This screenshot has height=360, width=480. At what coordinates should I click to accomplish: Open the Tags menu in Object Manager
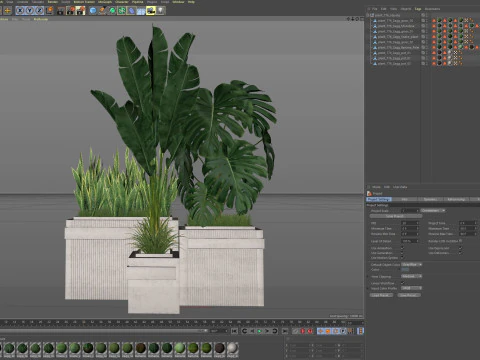(418, 9)
